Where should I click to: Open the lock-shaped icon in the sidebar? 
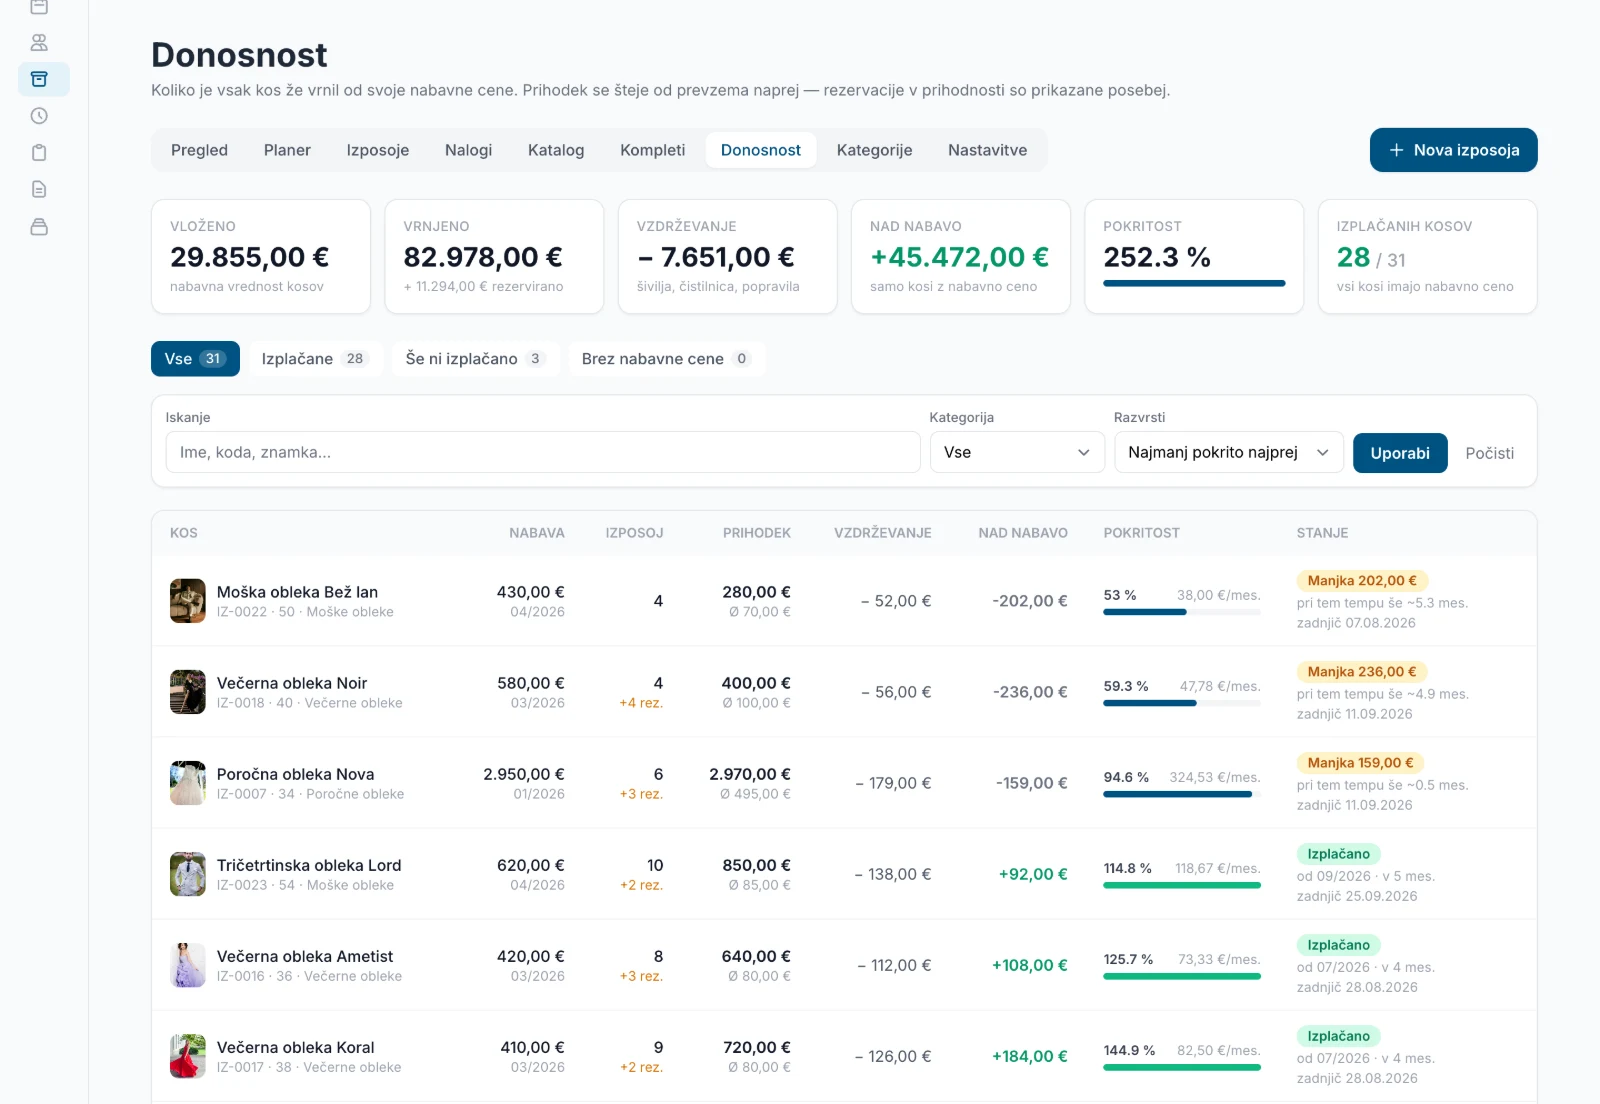(x=39, y=227)
